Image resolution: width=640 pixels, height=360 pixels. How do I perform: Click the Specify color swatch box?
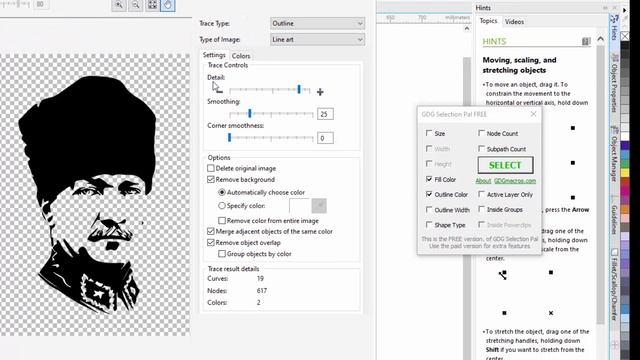pos(299,206)
